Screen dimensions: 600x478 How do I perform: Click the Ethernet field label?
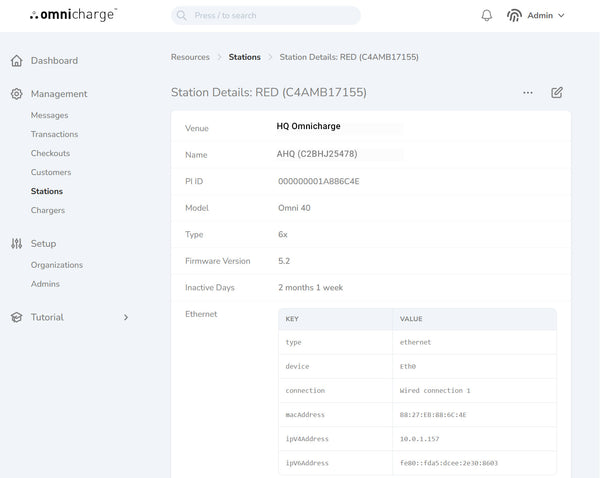(x=201, y=314)
